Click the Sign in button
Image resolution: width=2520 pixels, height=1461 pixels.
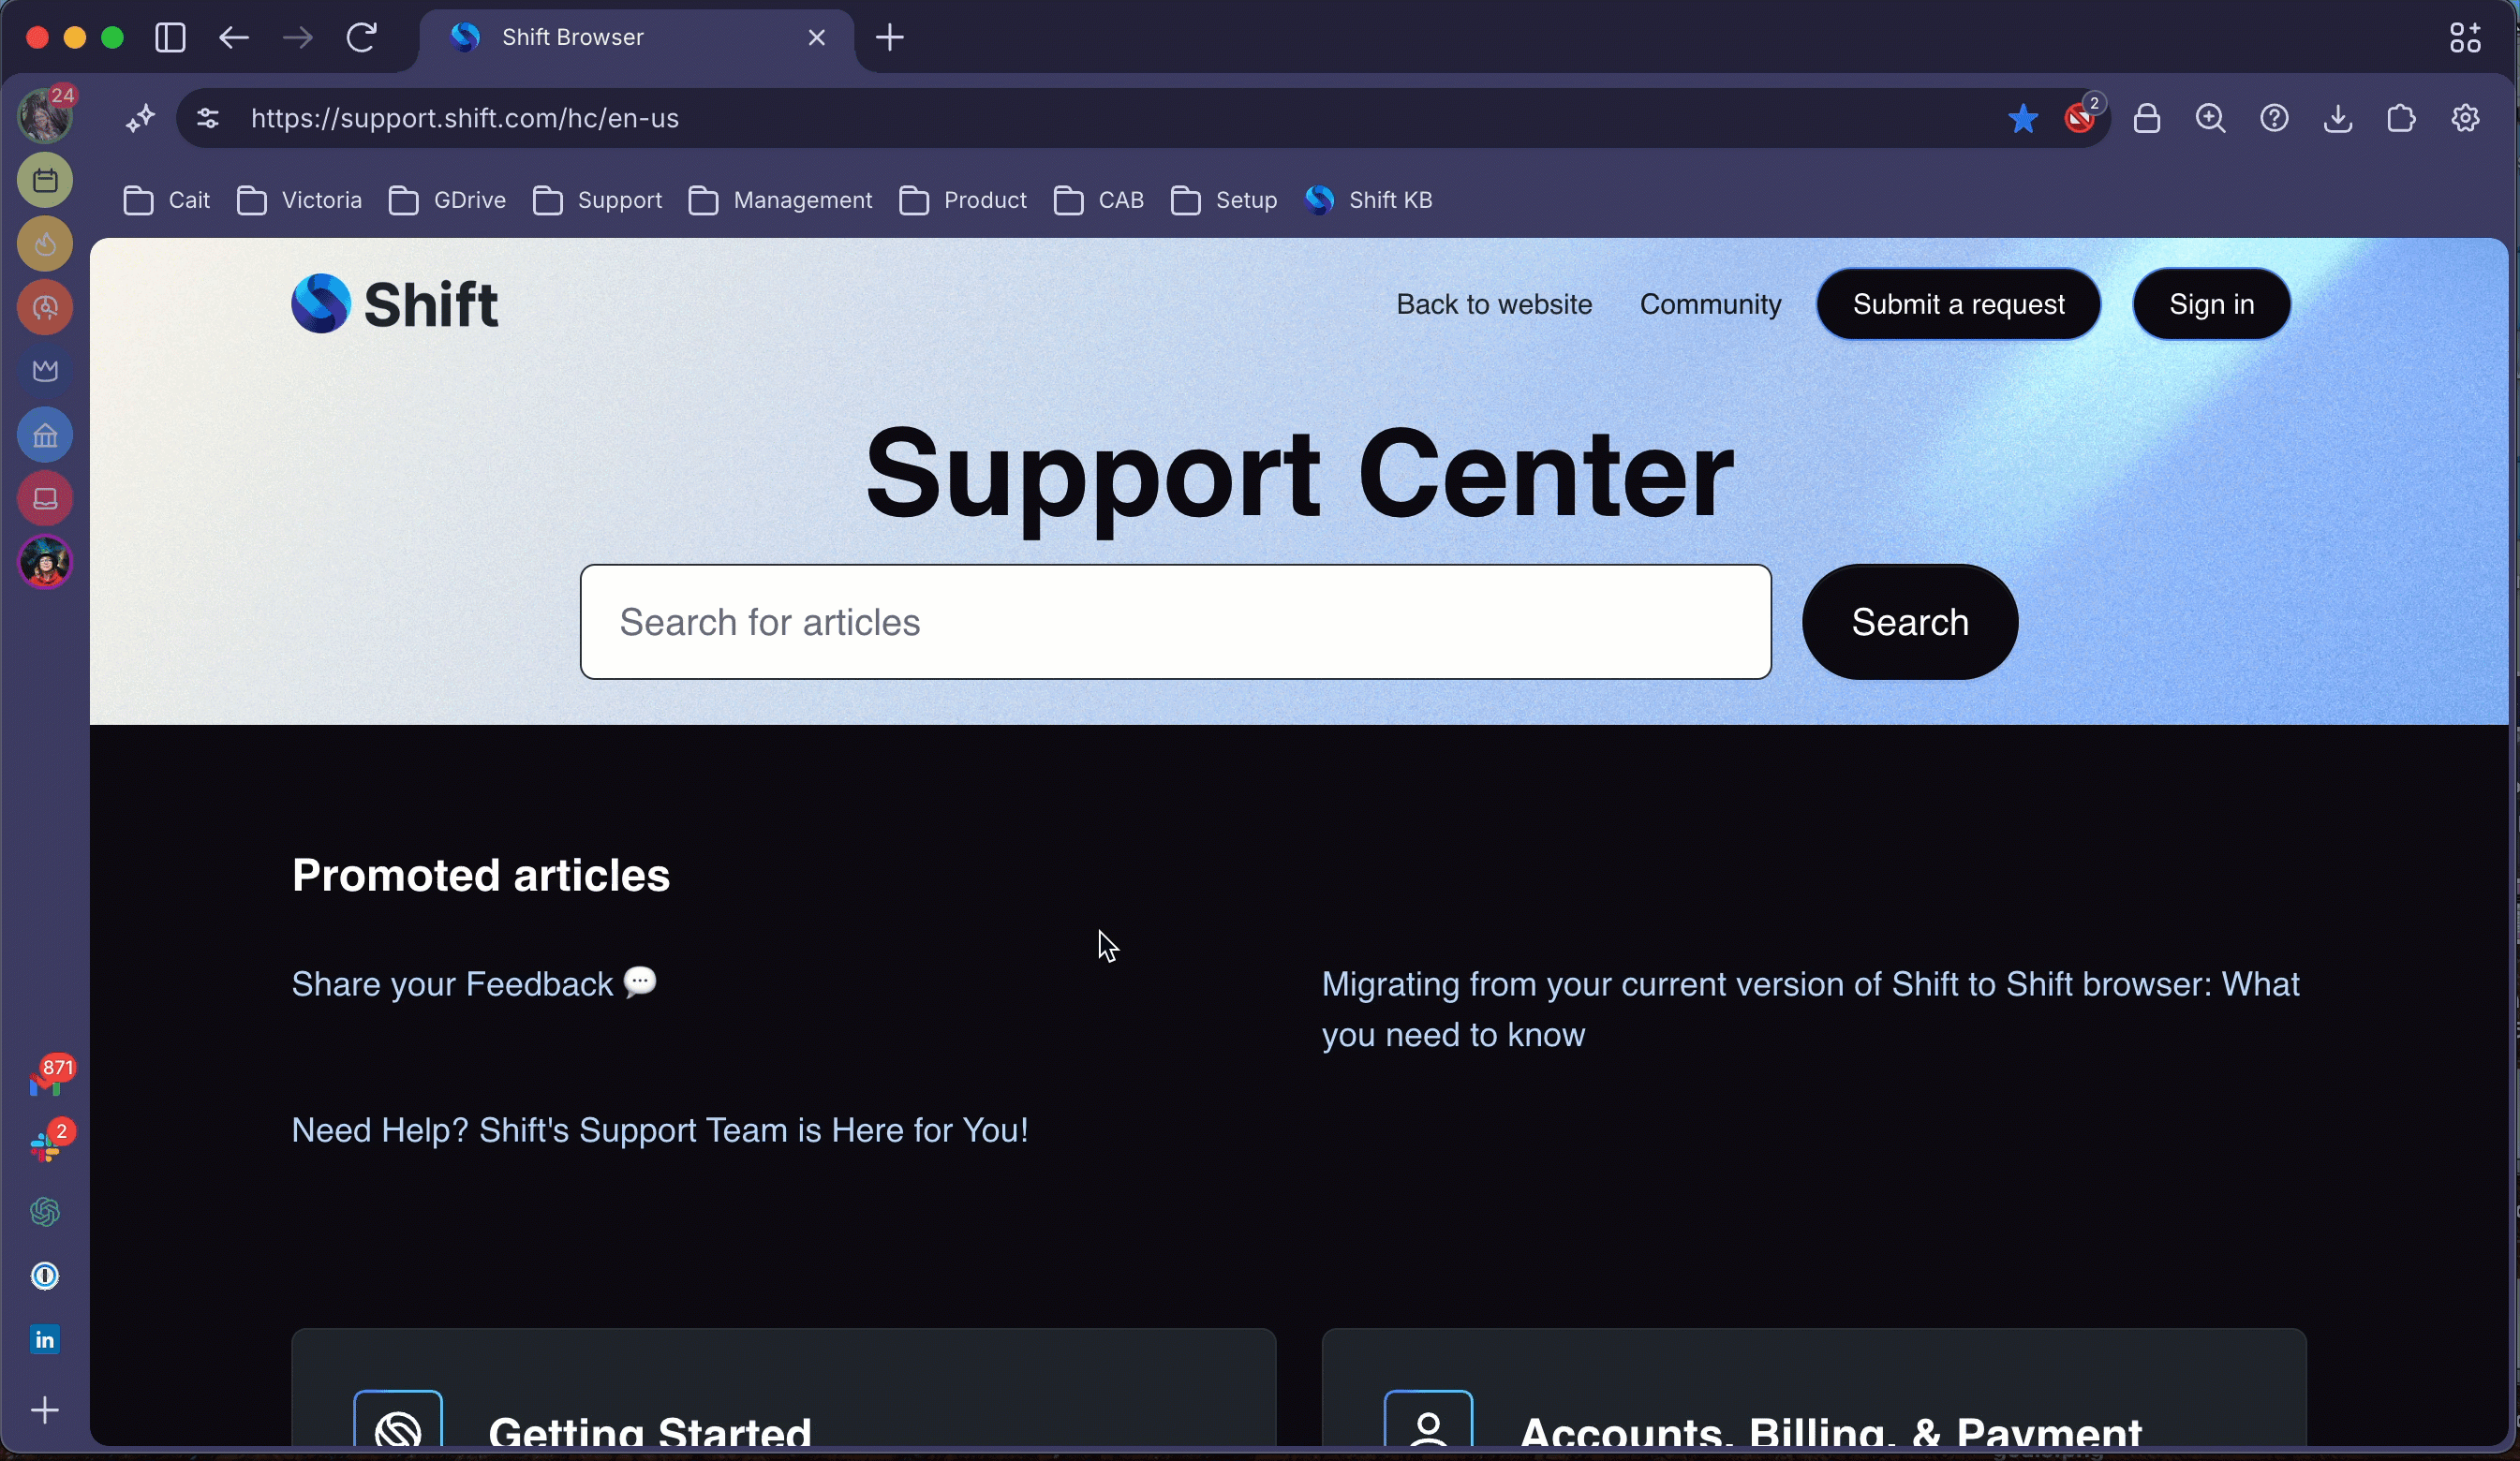(2211, 304)
